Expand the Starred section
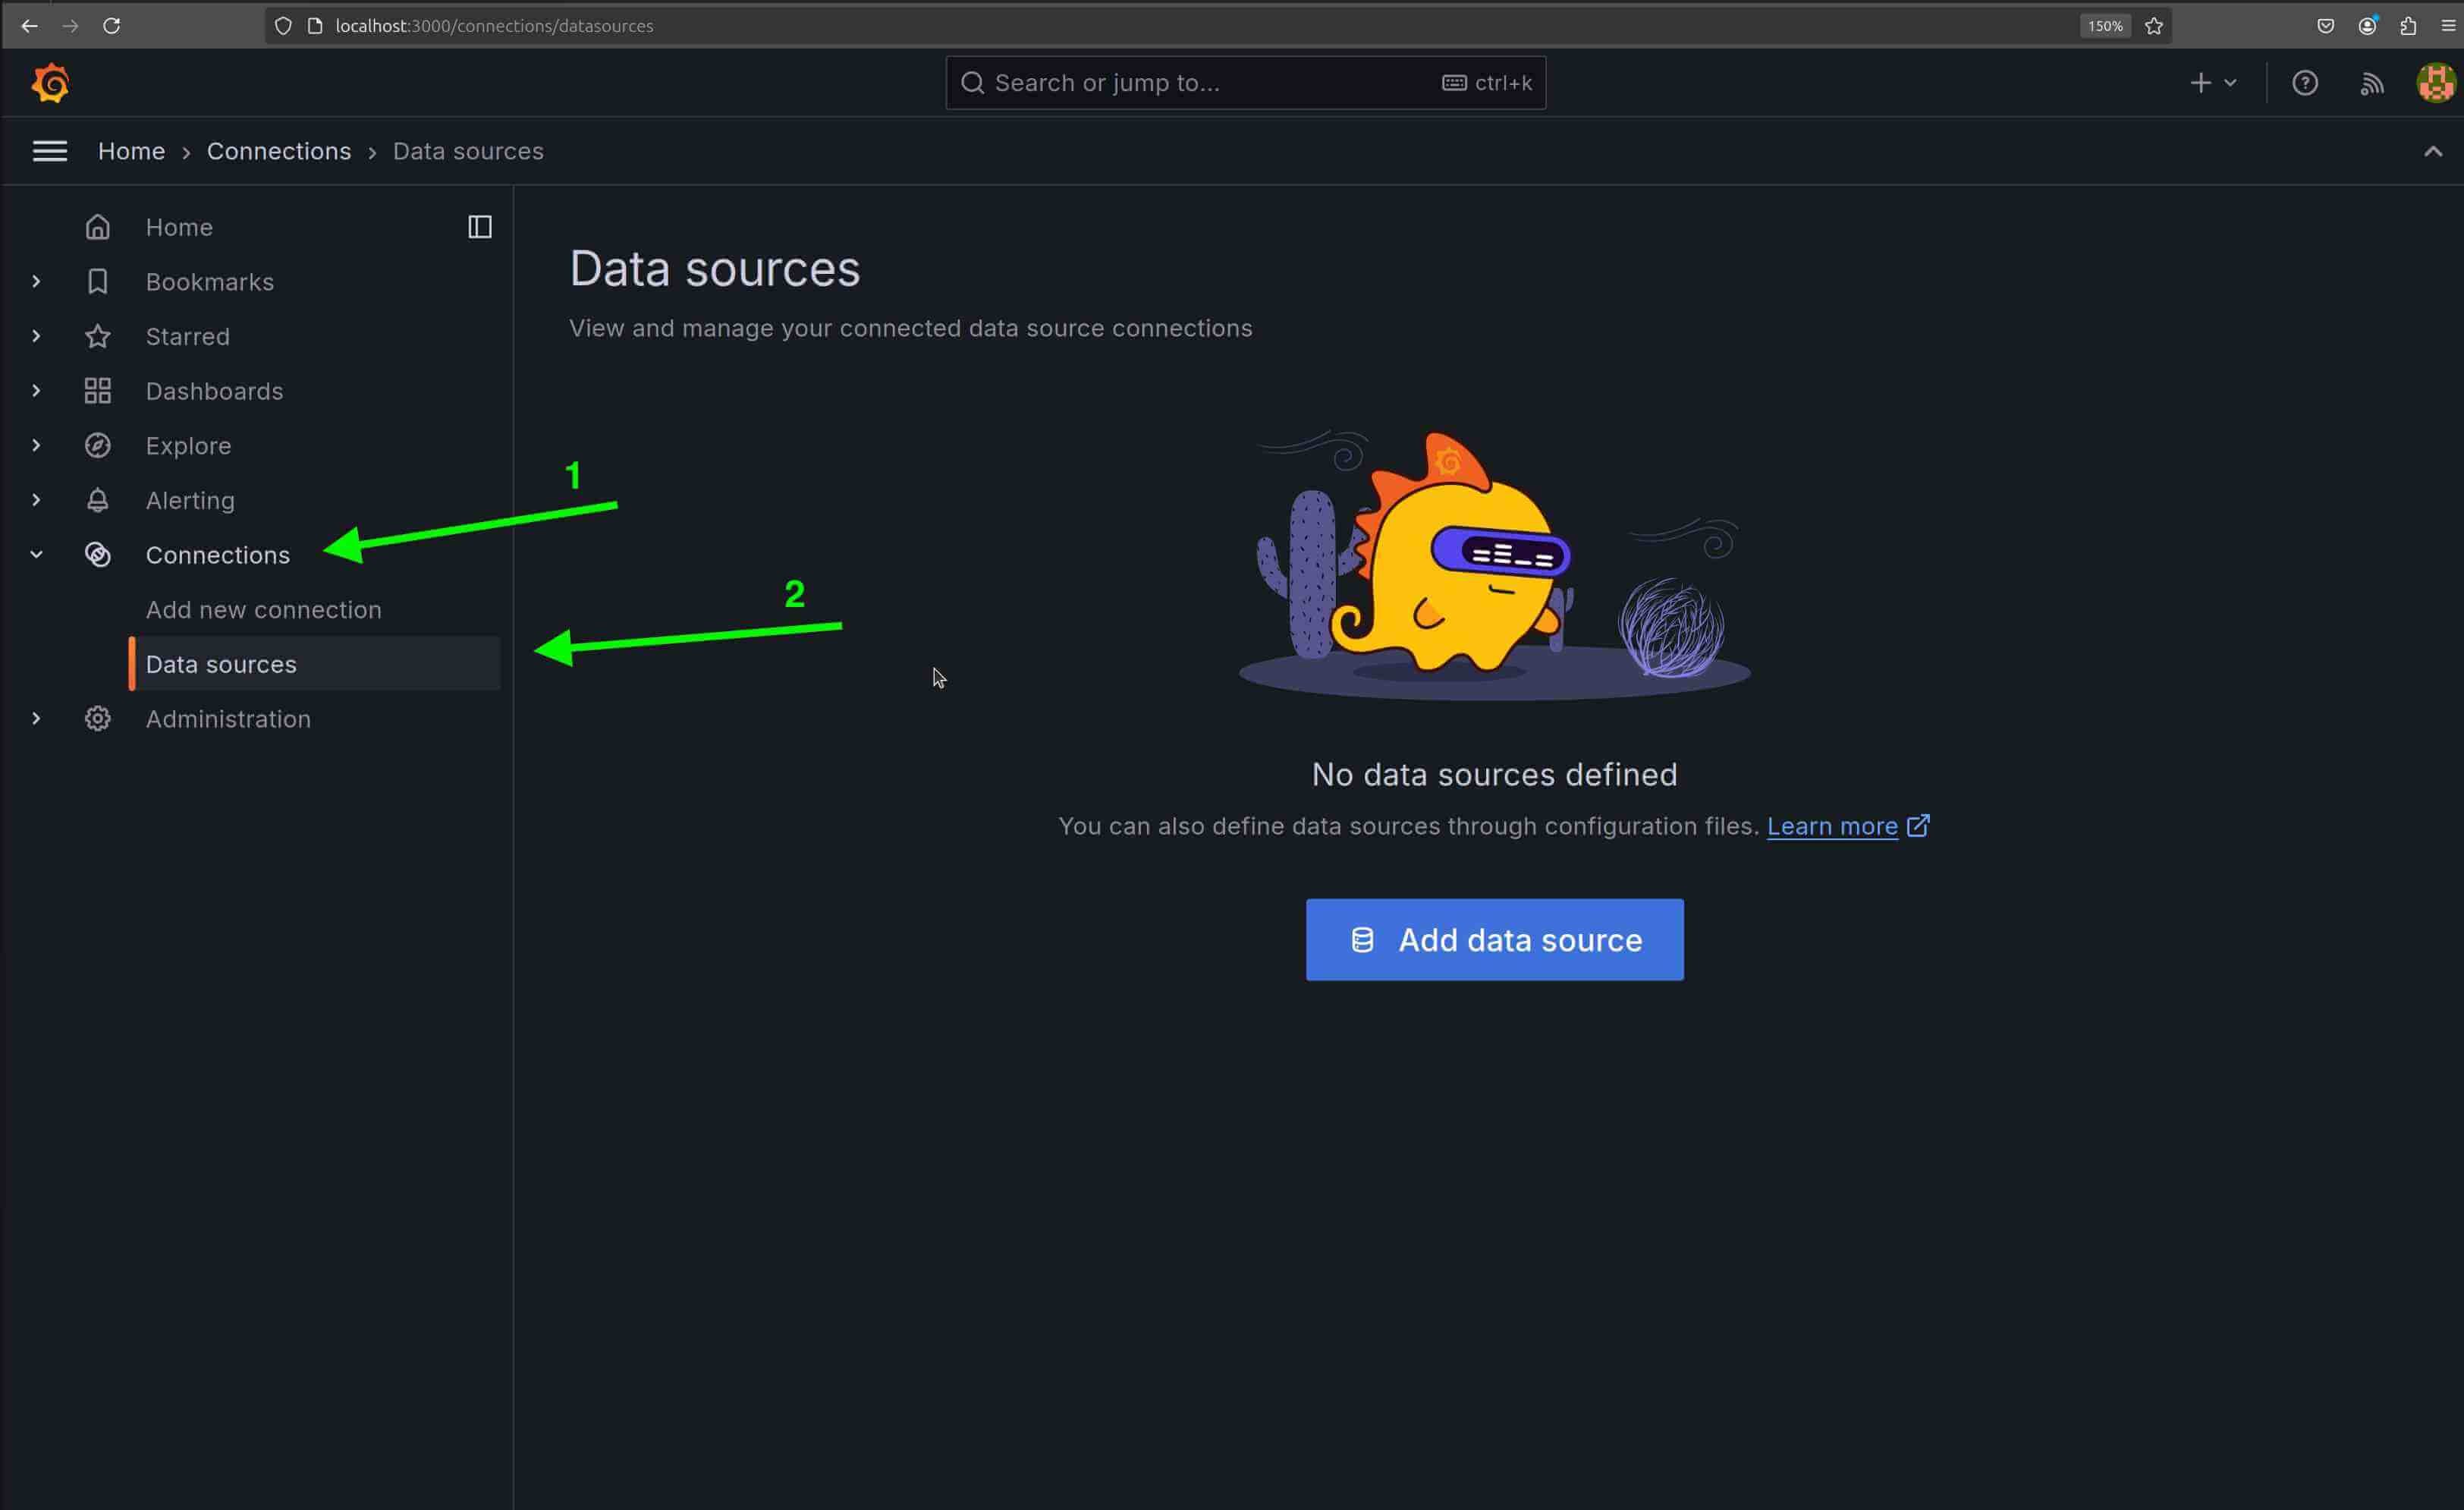Viewport: 2464px width, 1510px height. click(x=36, y=336)
